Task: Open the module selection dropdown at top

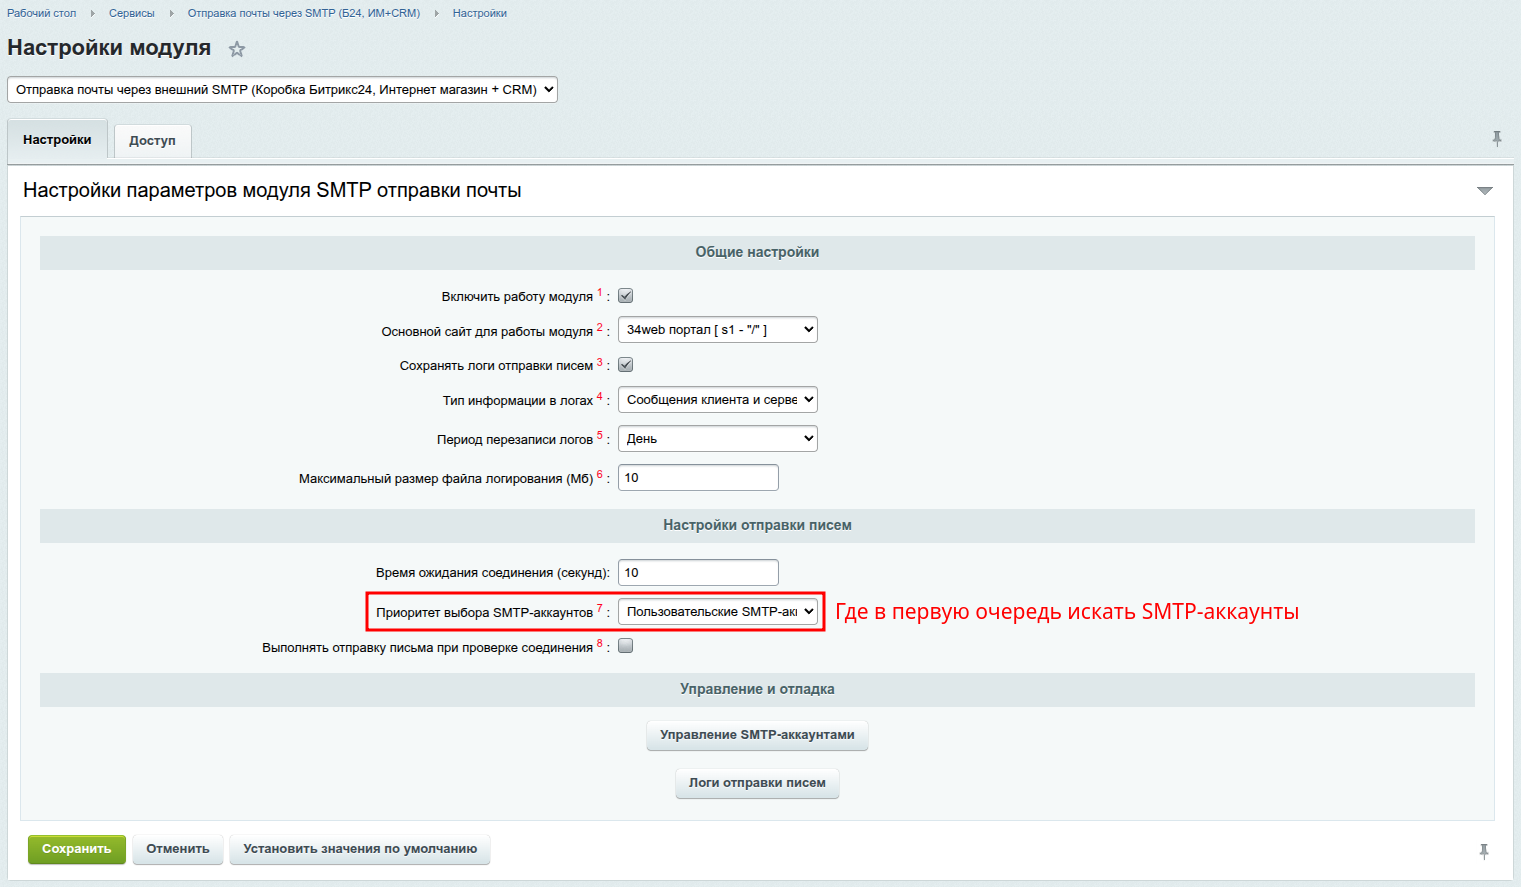Action: point(282,89)
